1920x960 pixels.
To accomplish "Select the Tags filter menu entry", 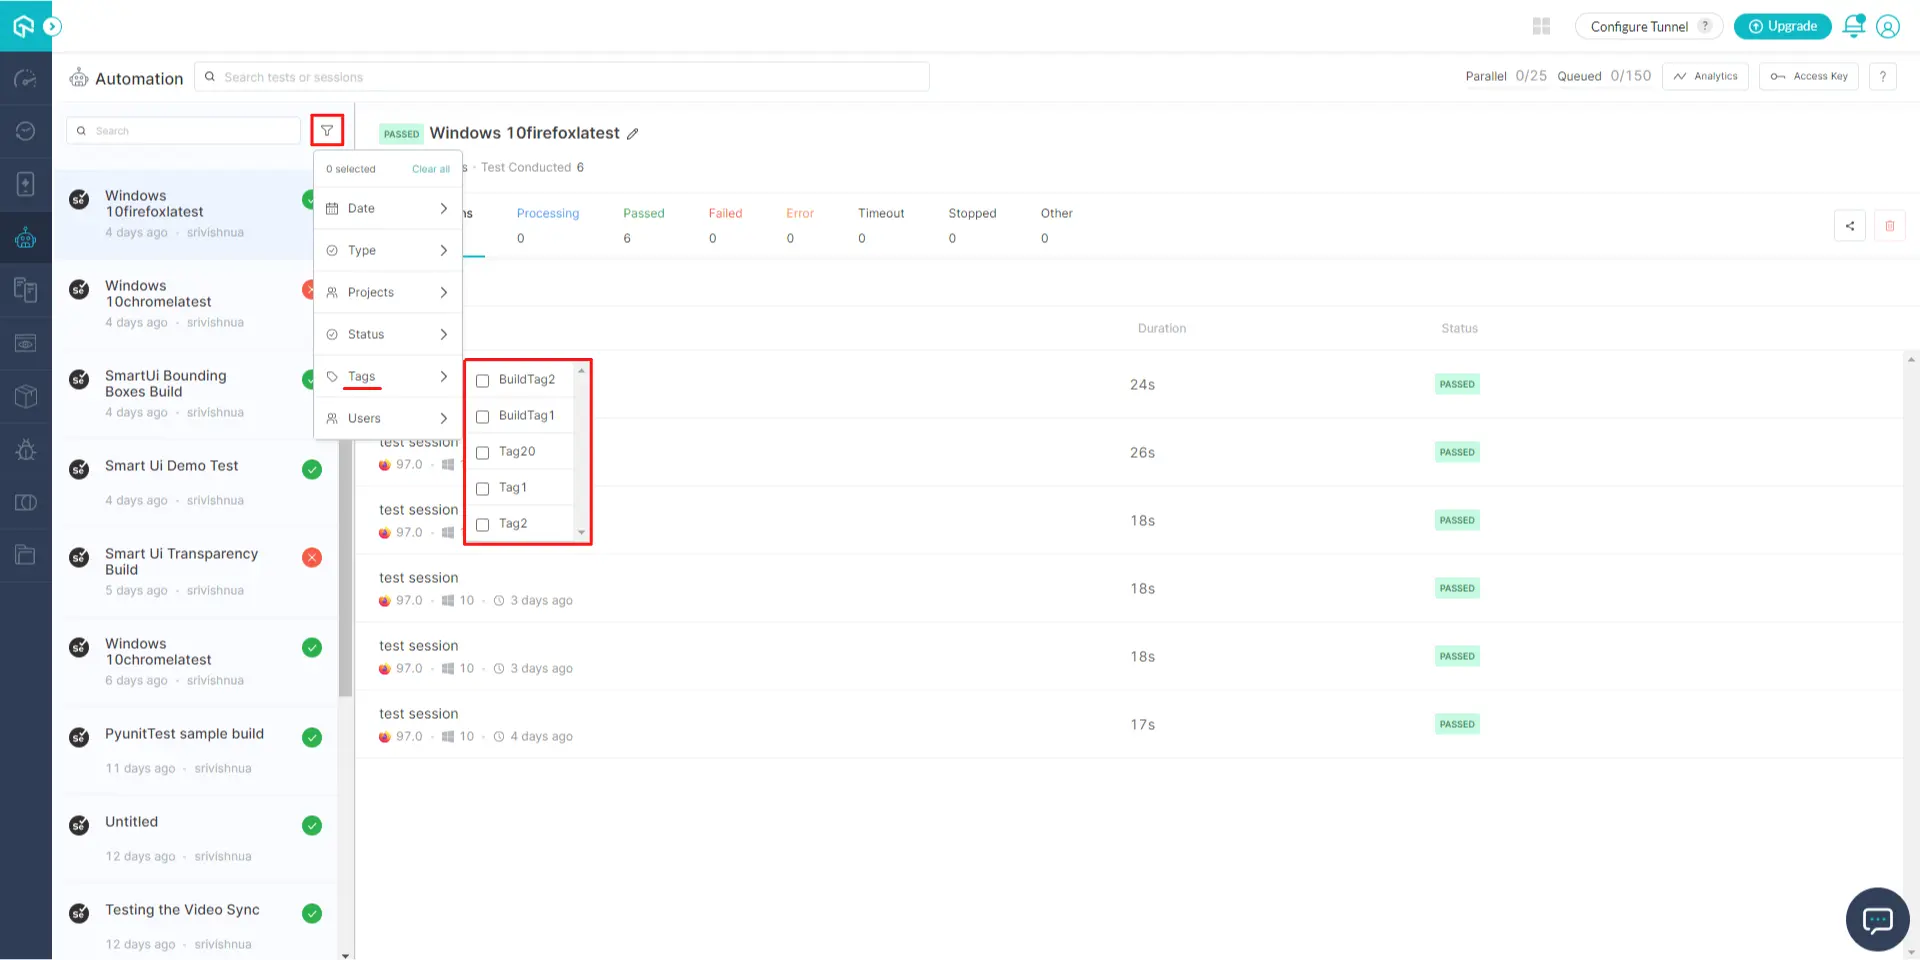I will pos(362,376).
